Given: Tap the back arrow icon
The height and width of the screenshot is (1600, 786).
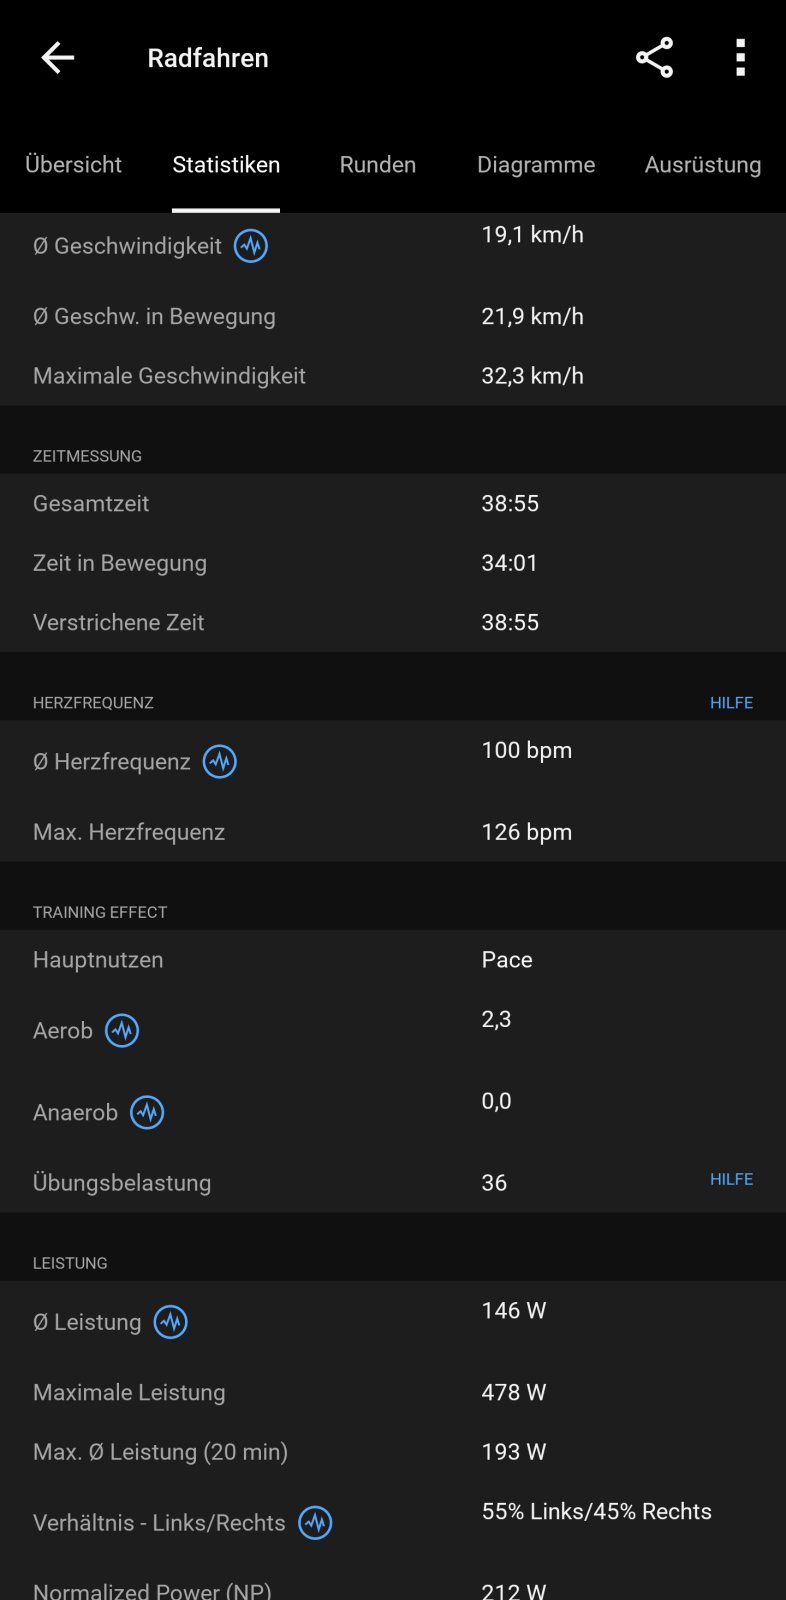Looking at the screenshot, I should tap(57, 58).
